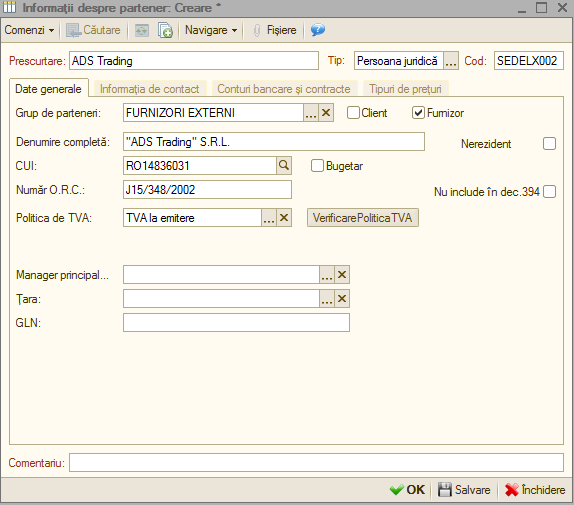Click the magnifier icon next to CUI

pos(284,165)
